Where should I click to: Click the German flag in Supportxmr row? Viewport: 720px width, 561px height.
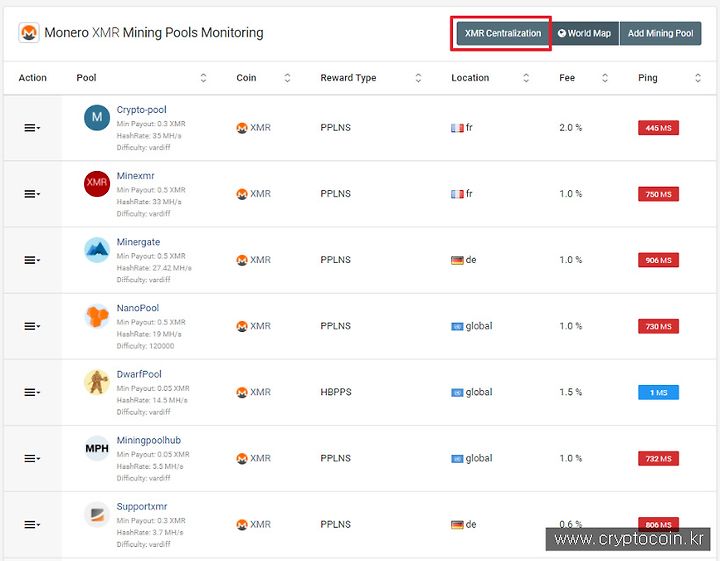[457, 525]
